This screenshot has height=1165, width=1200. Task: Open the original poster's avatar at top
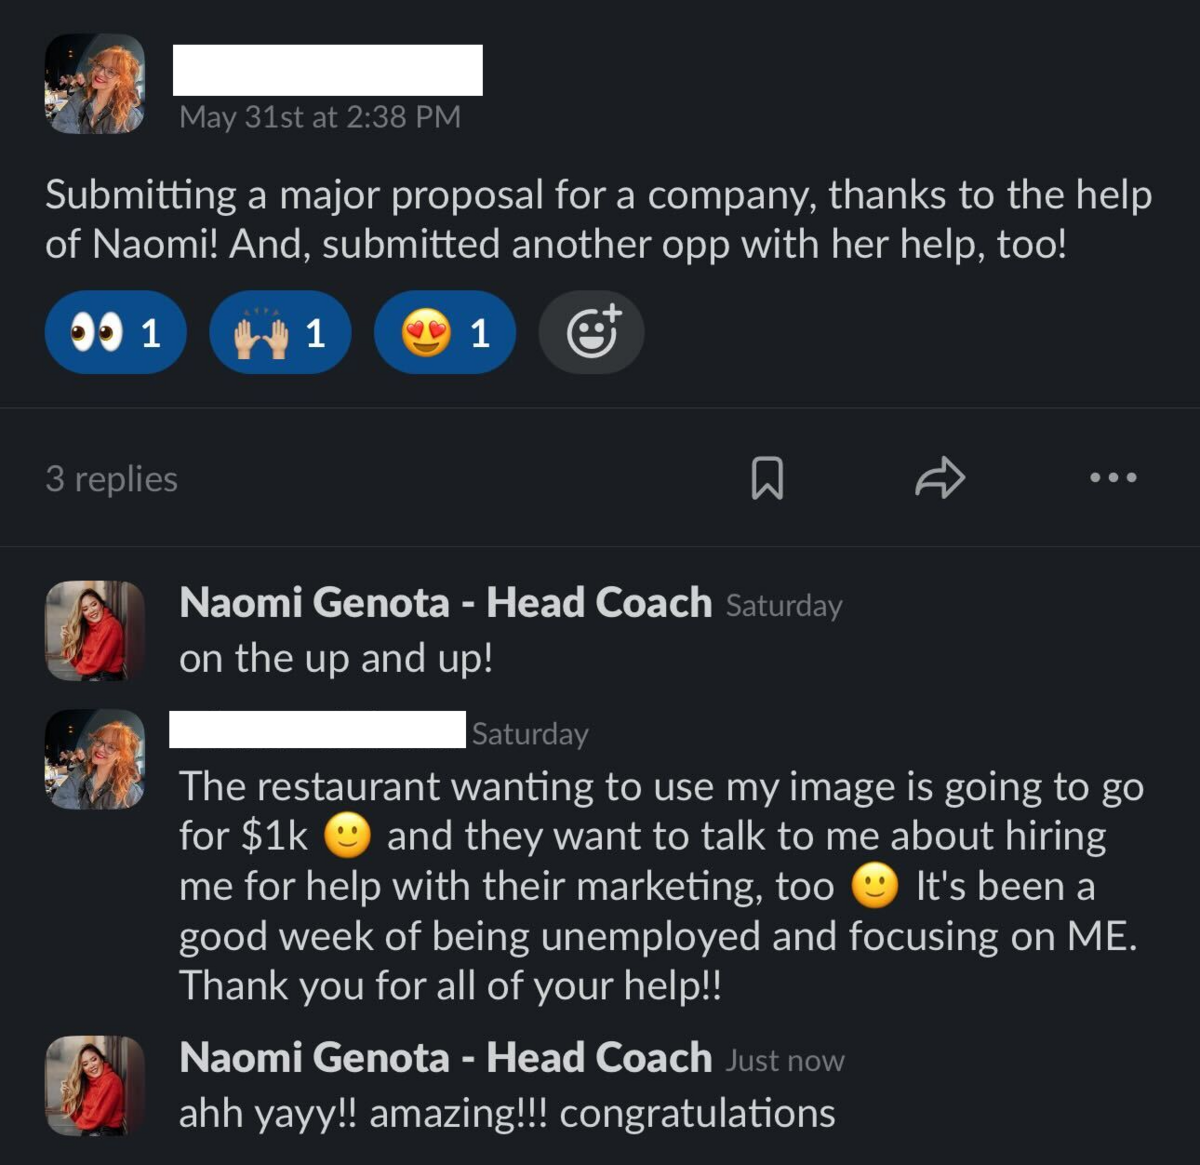[x=95, y=84]
